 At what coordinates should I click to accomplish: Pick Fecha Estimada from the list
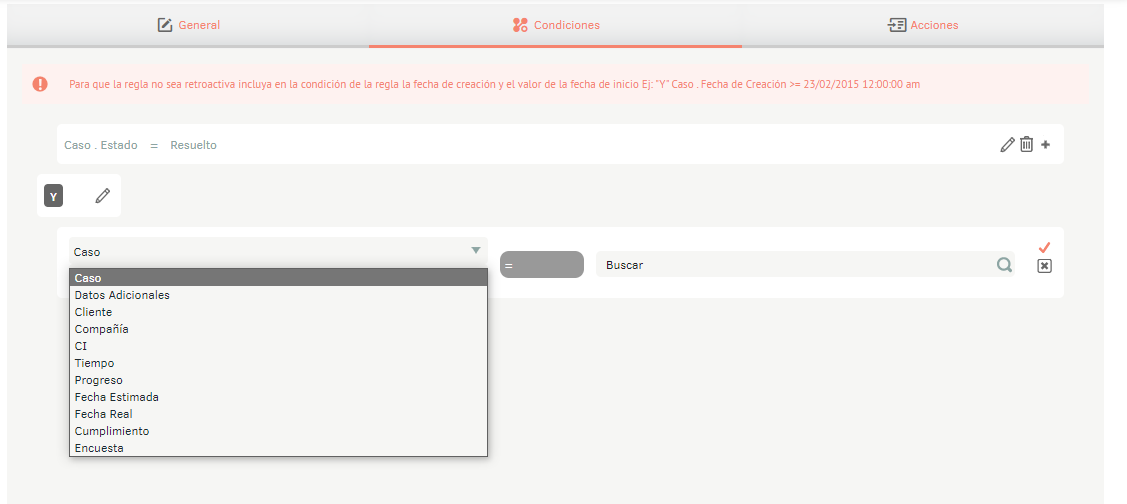click(278, 397)
